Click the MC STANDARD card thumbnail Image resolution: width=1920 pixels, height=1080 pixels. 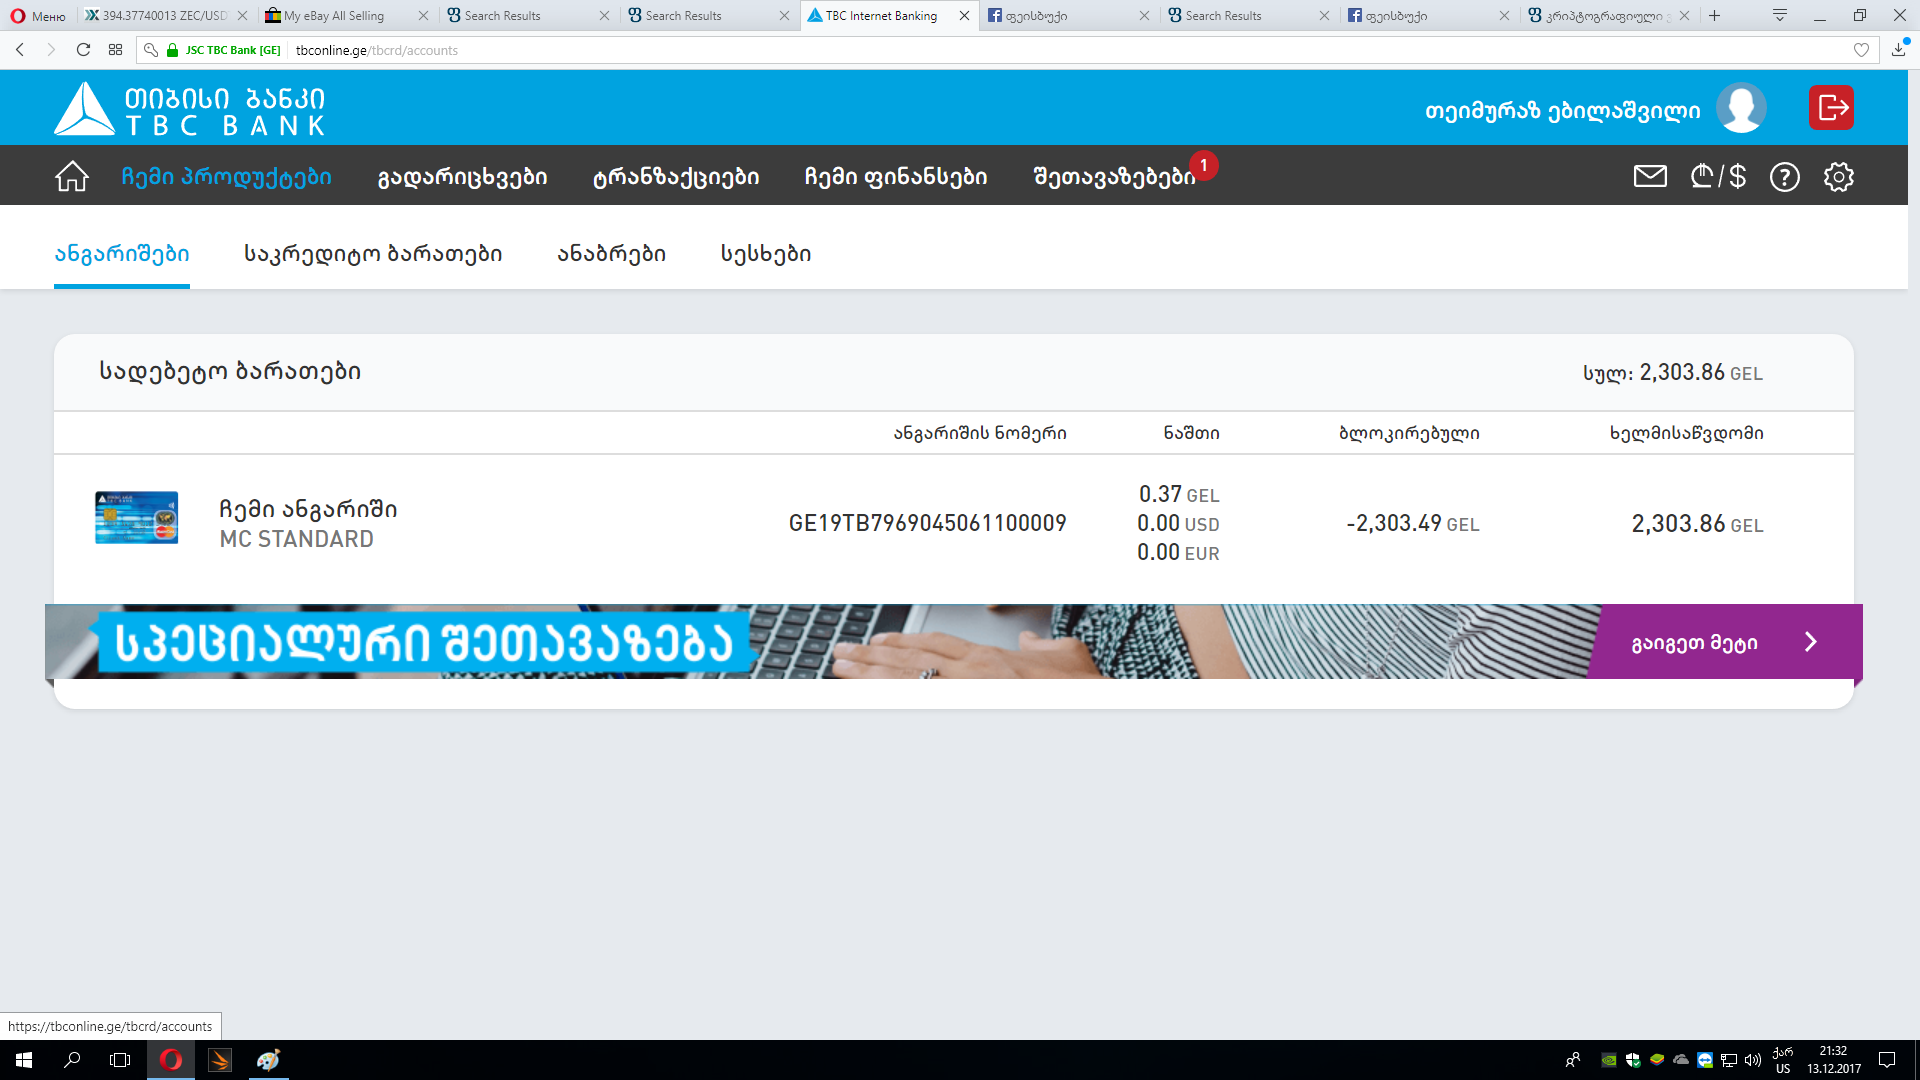[x=137, y=517]
